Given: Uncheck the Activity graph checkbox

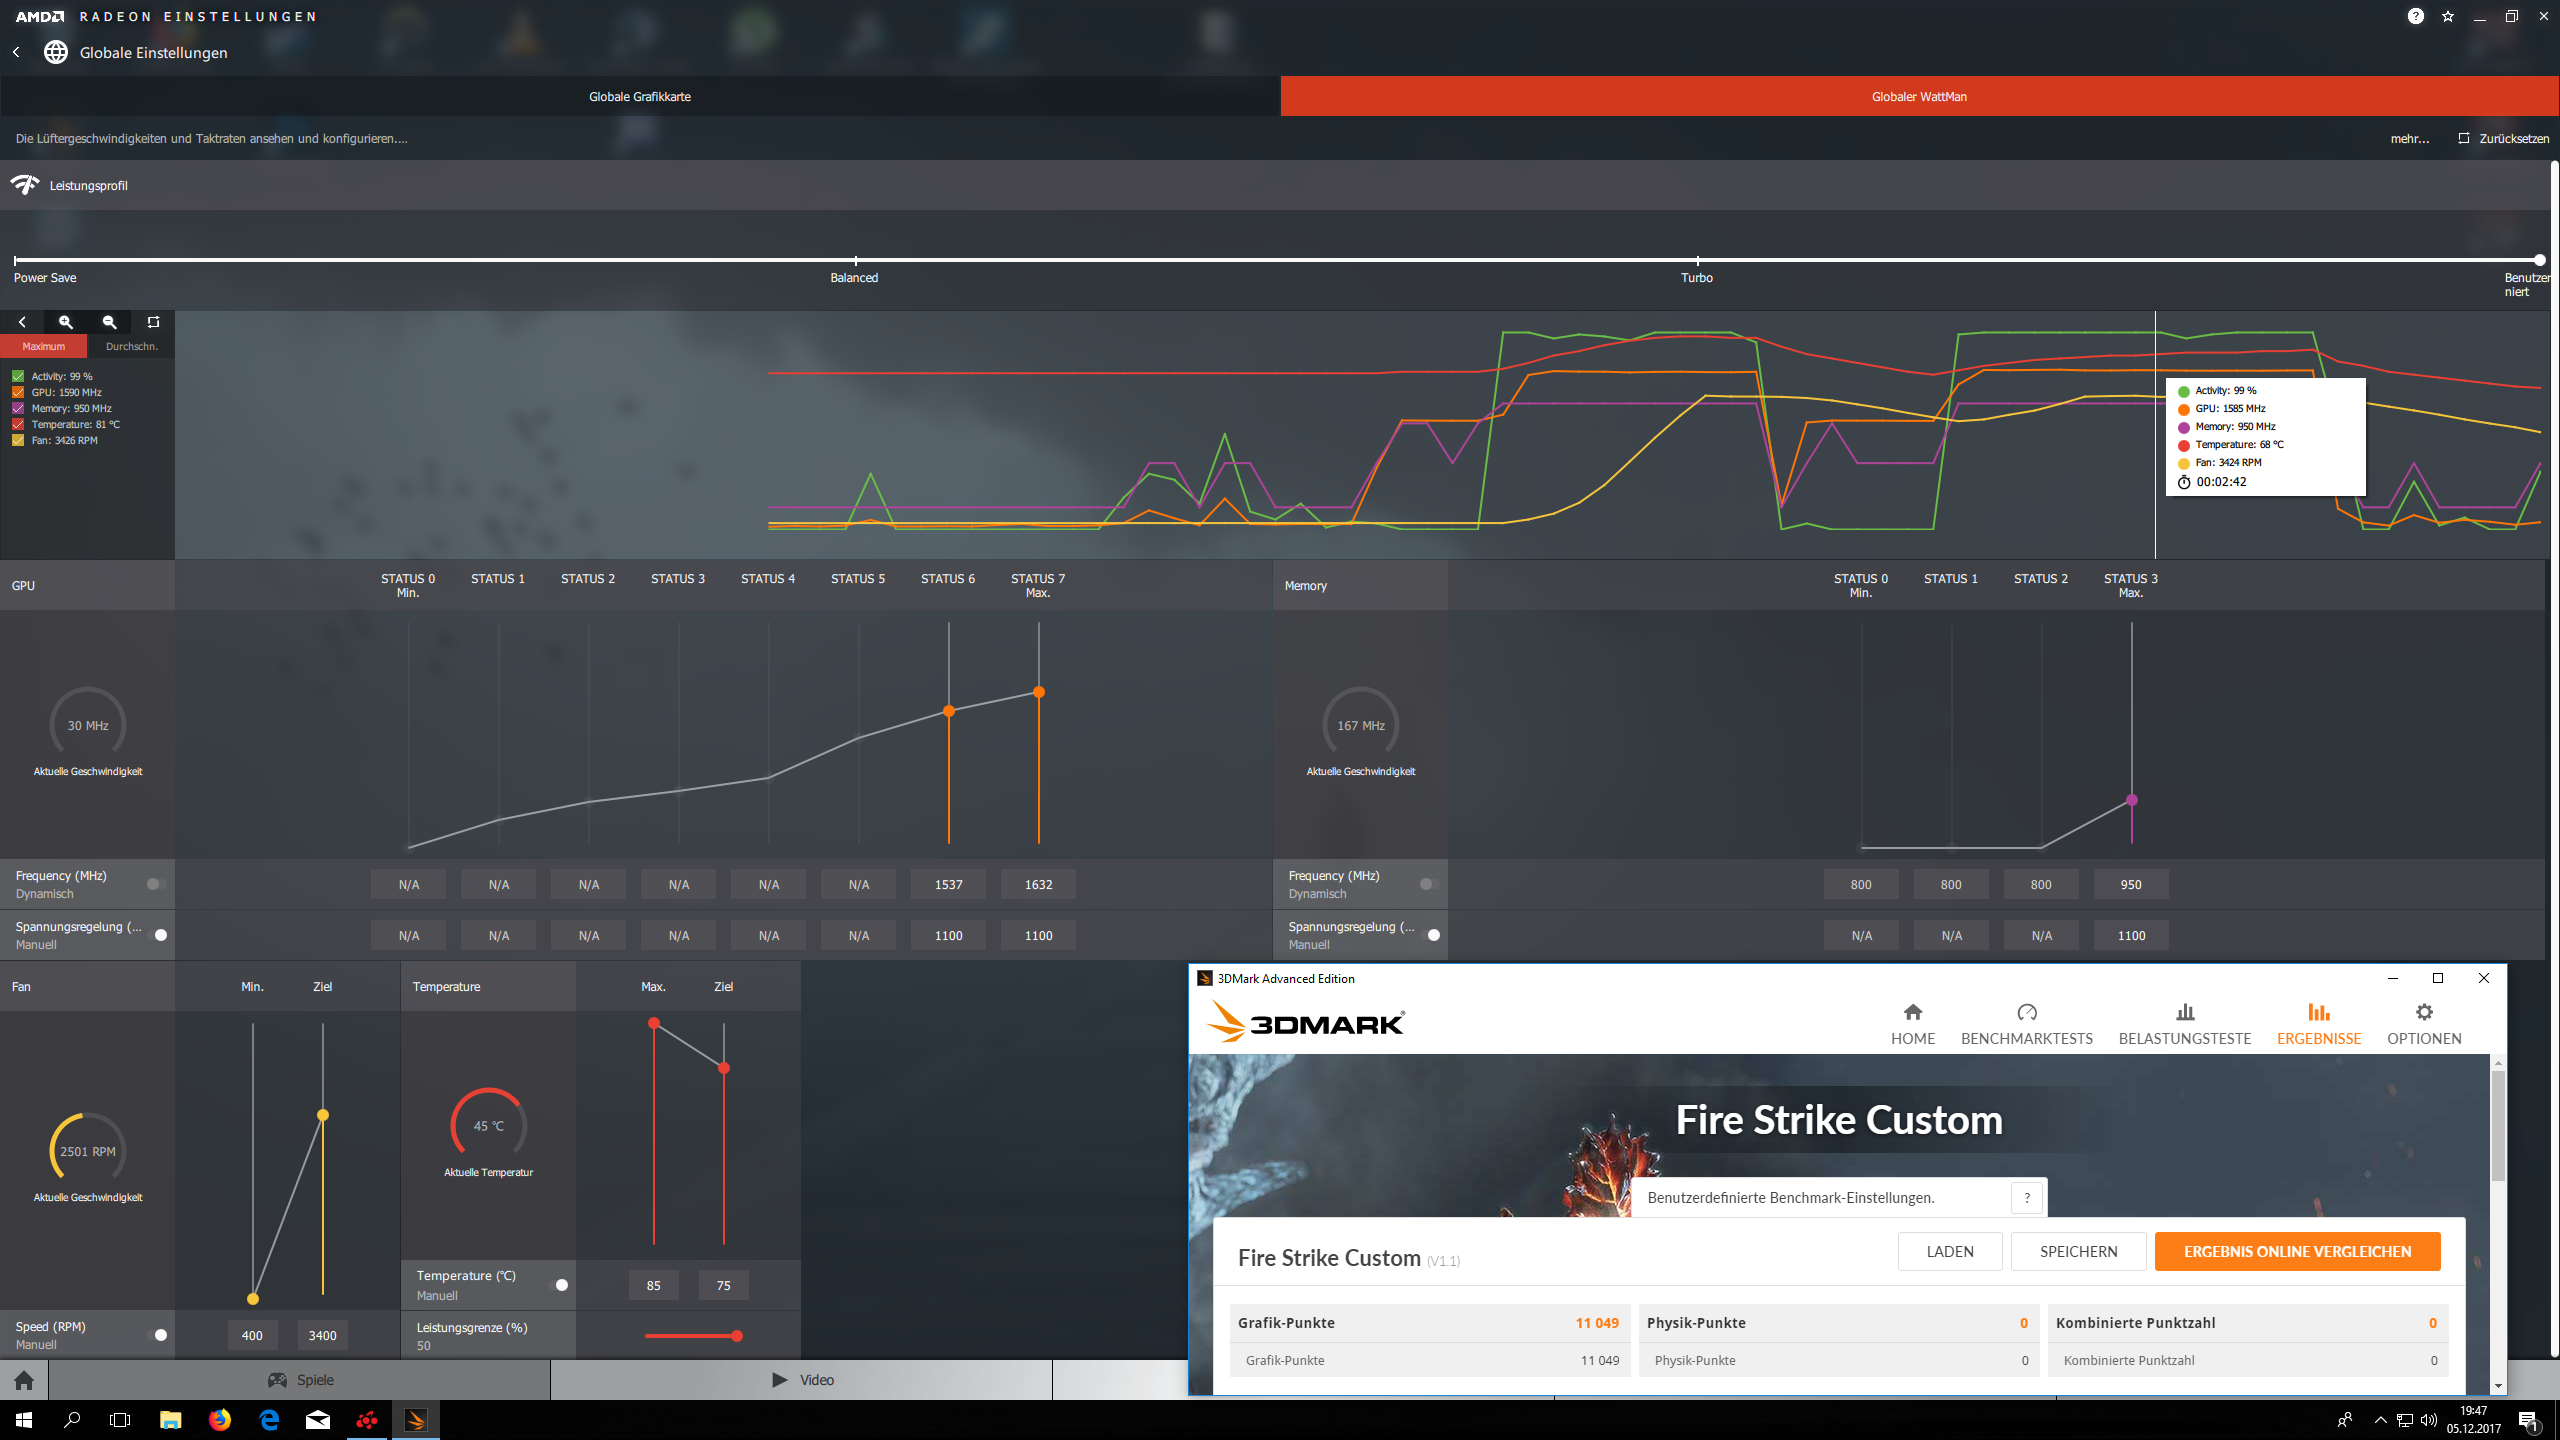Looking at the screenshot, I should pyautogui.click(x=18, y=376).
